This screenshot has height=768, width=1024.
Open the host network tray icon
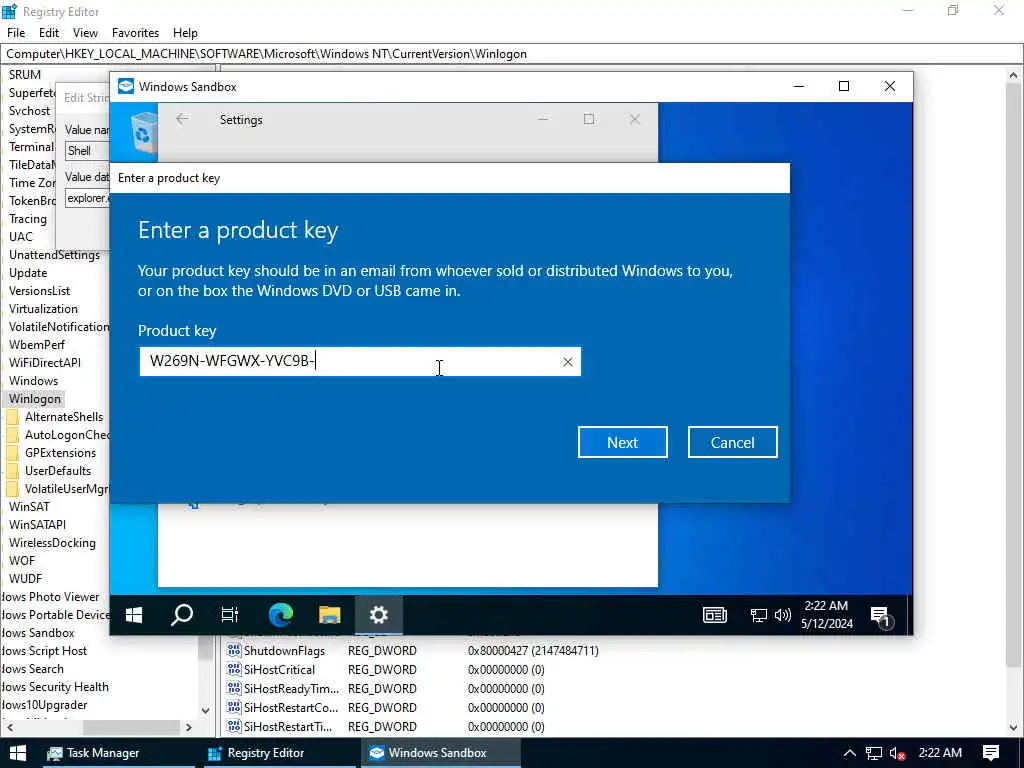(x=874, y=753)
